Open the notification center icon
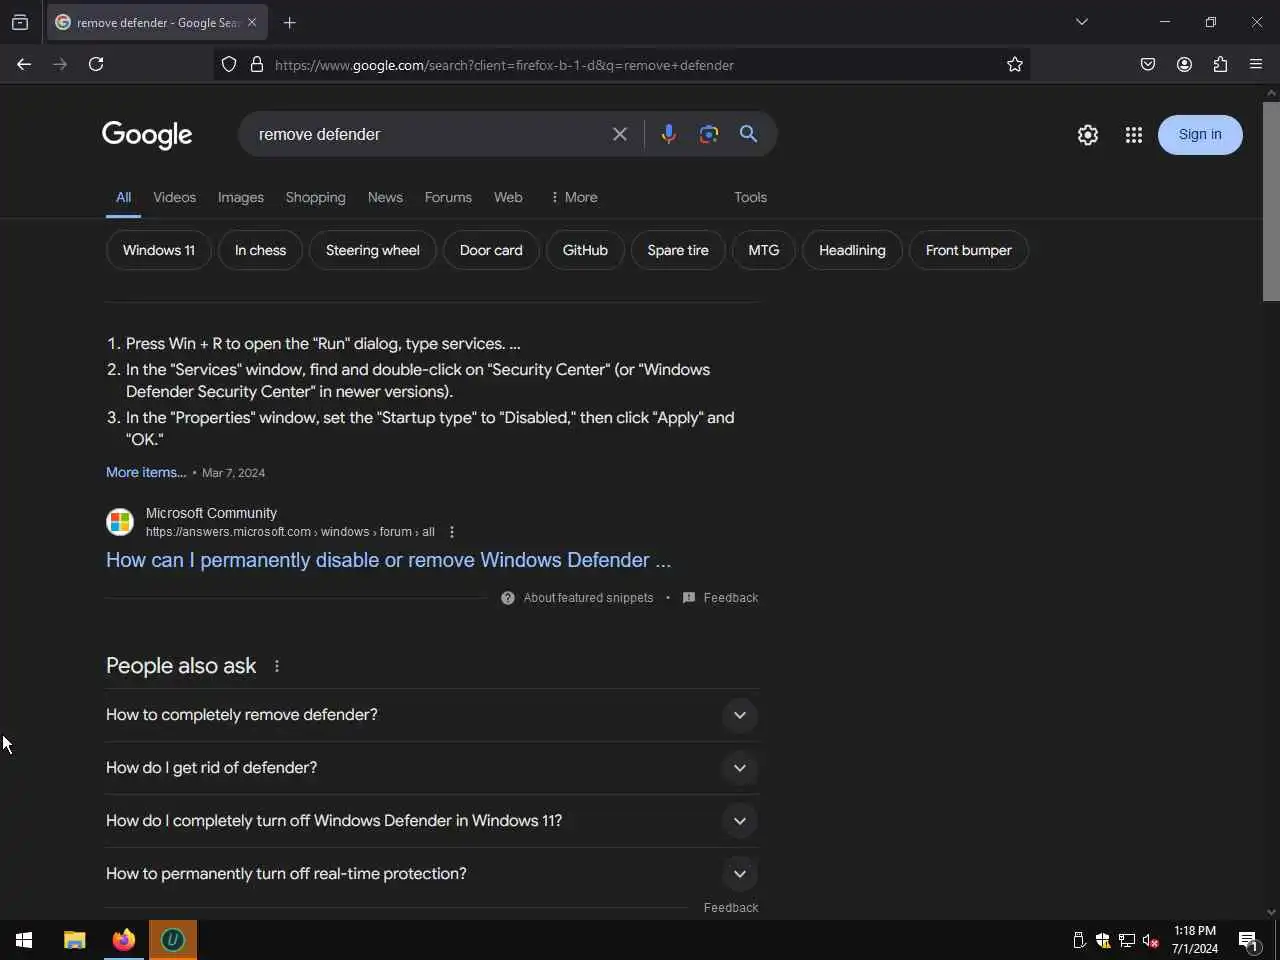 [x=1248, y=940]
